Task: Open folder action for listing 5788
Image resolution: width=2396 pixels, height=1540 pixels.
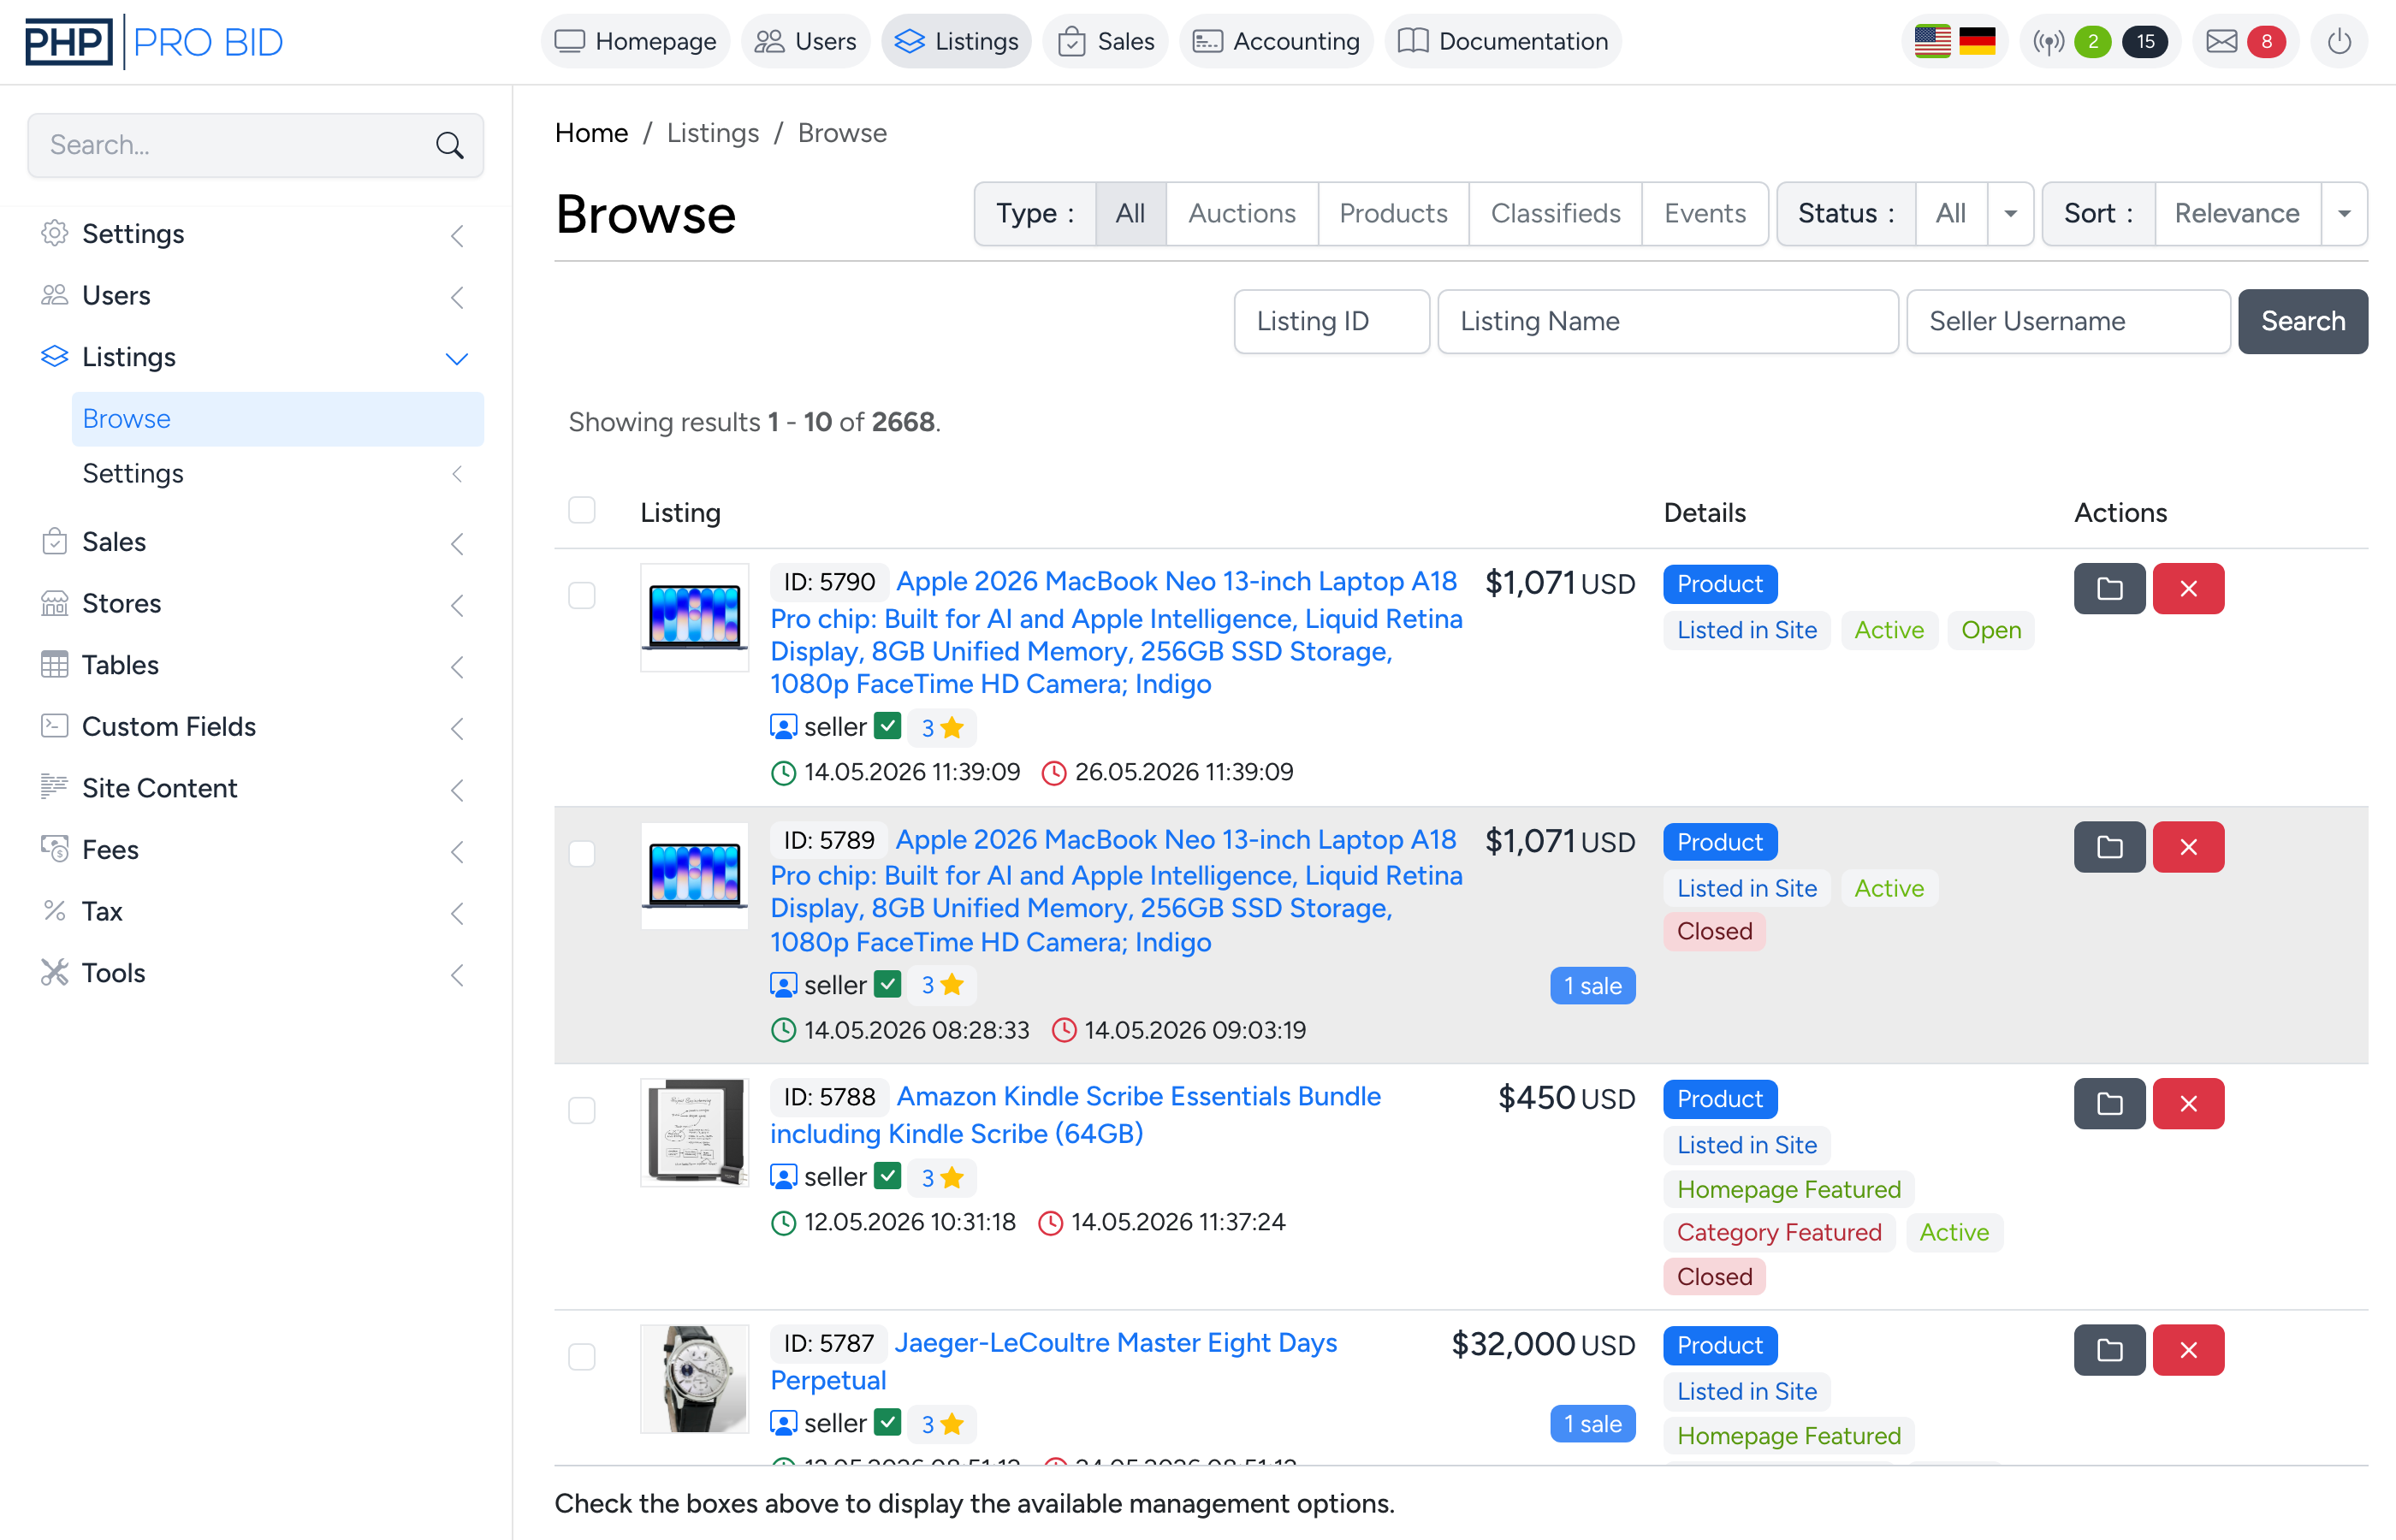Action: click(2109, 1103)
